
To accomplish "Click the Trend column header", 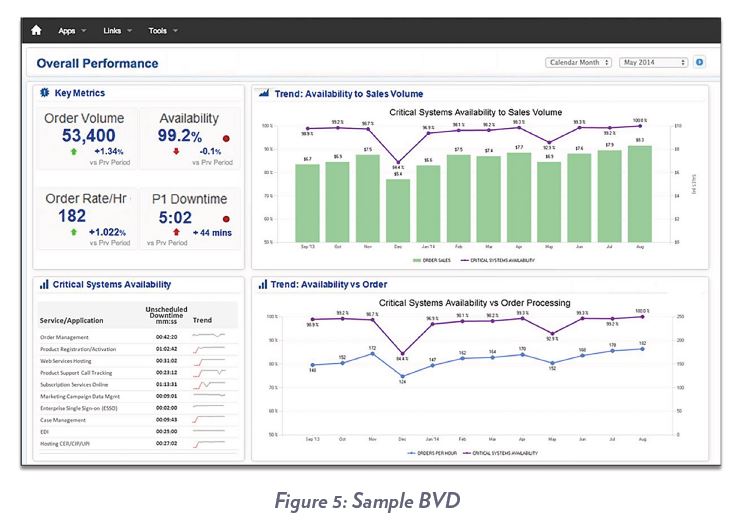I will (202, 320).
